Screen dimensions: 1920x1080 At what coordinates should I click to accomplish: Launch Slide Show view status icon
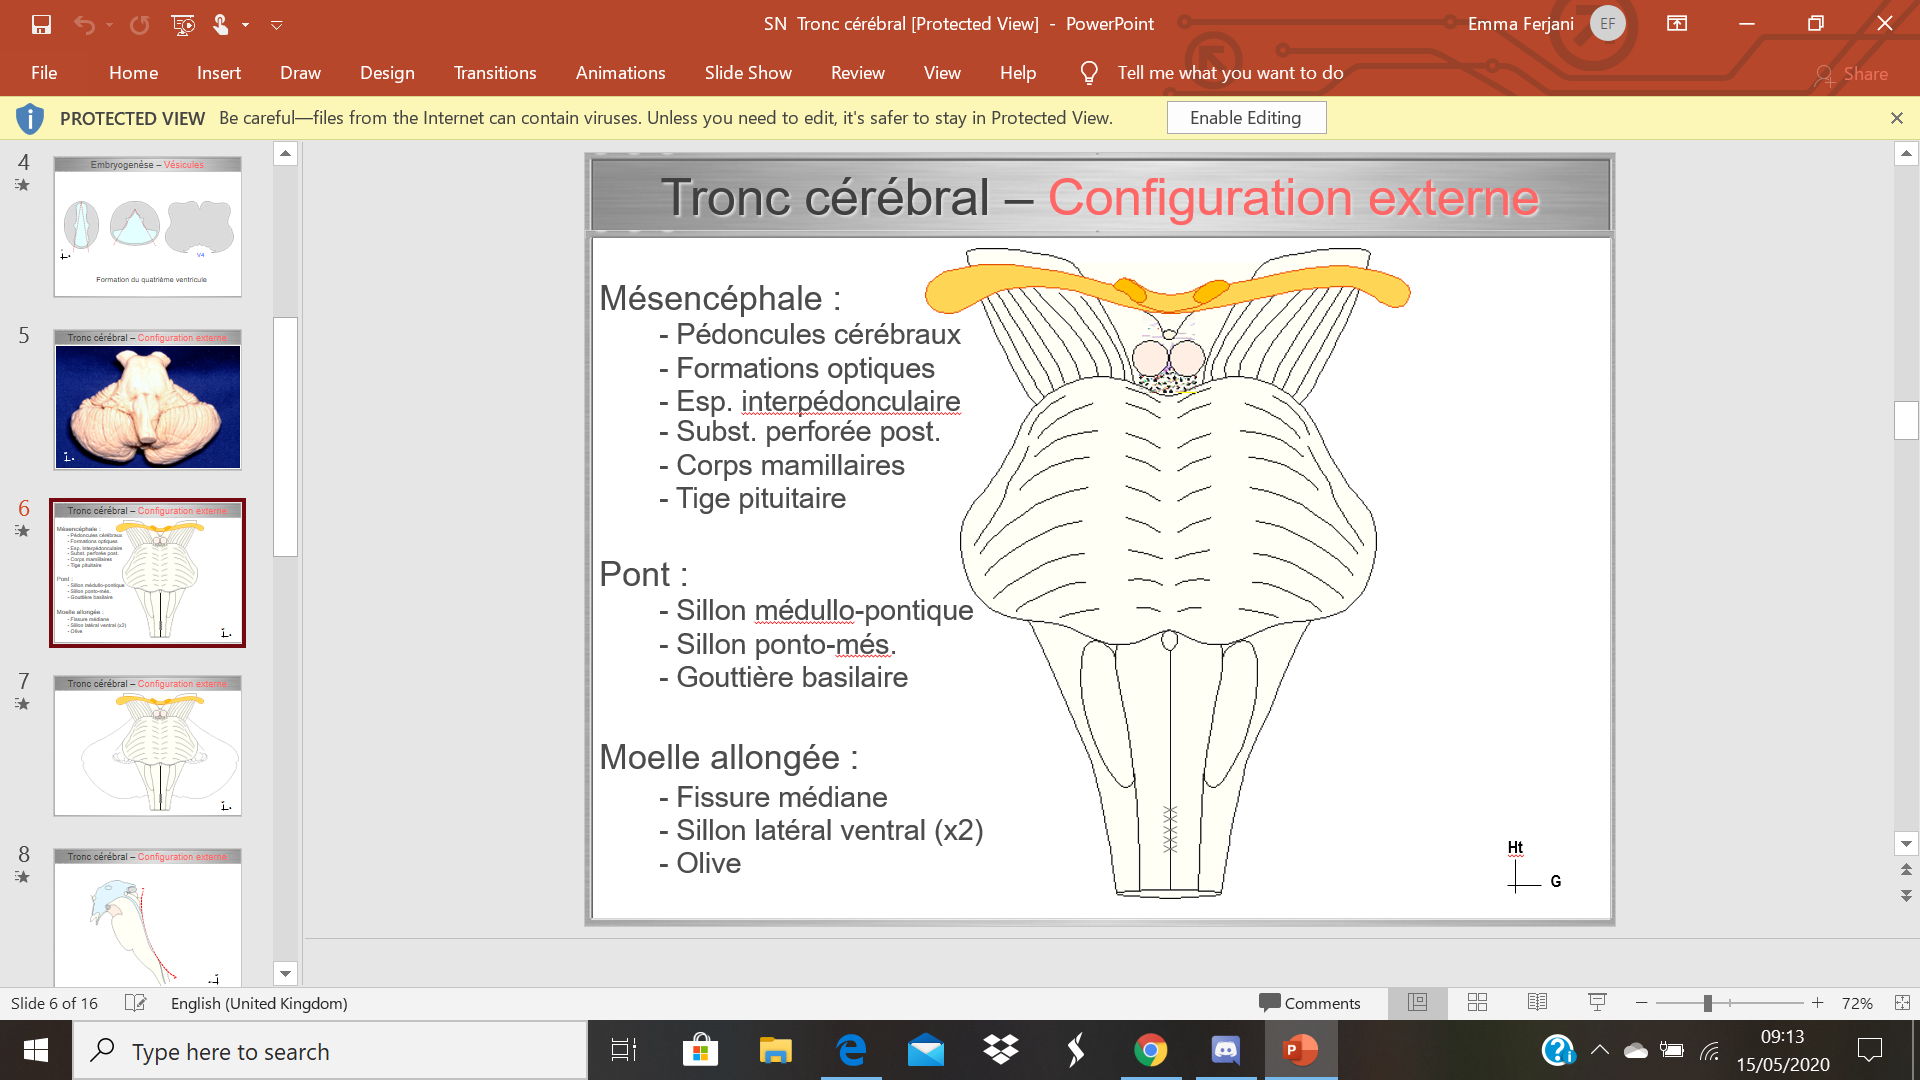pyautogui.click(x=1597, y=1003)
